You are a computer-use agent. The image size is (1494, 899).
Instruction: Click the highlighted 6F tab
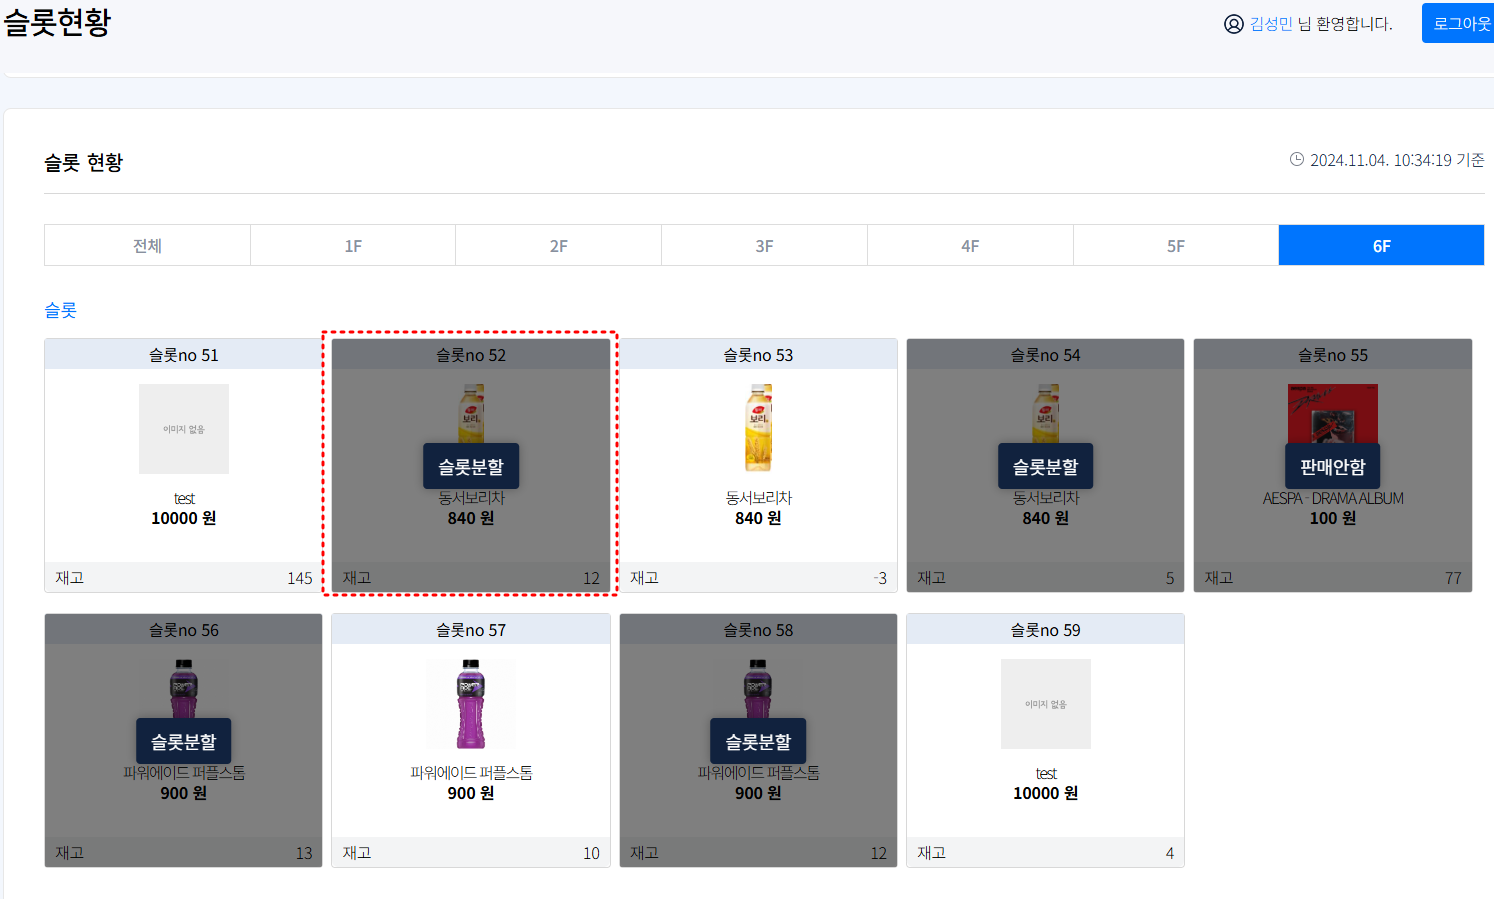click(x=1381, y=244)
